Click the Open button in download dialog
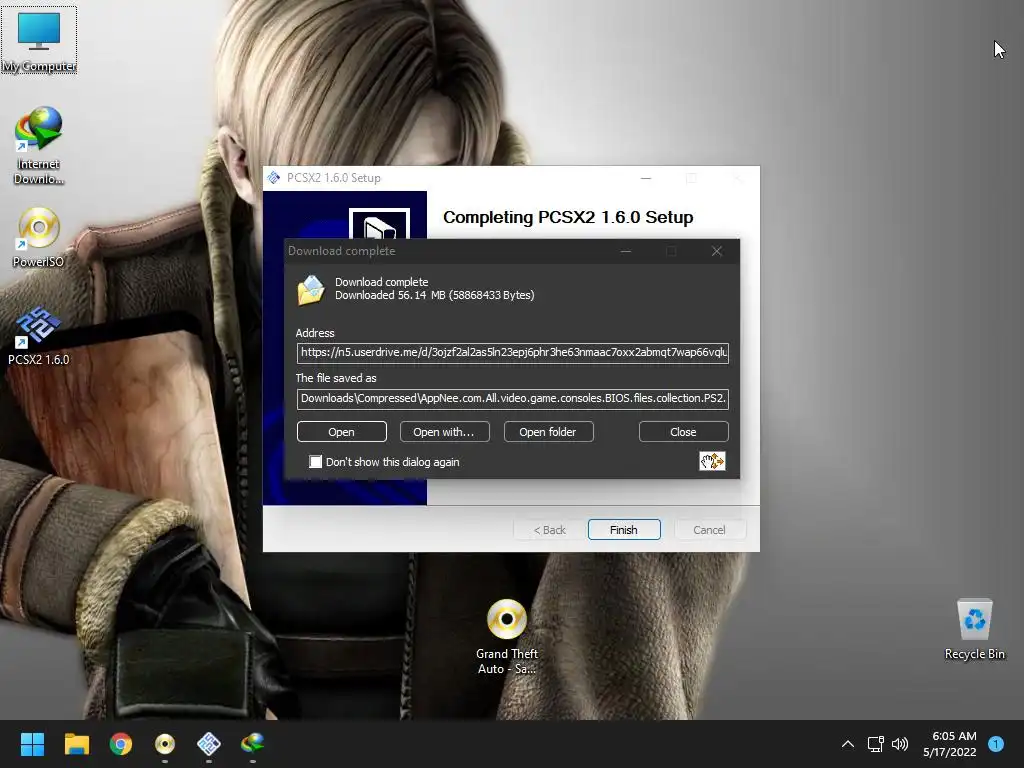 (342, 432)
